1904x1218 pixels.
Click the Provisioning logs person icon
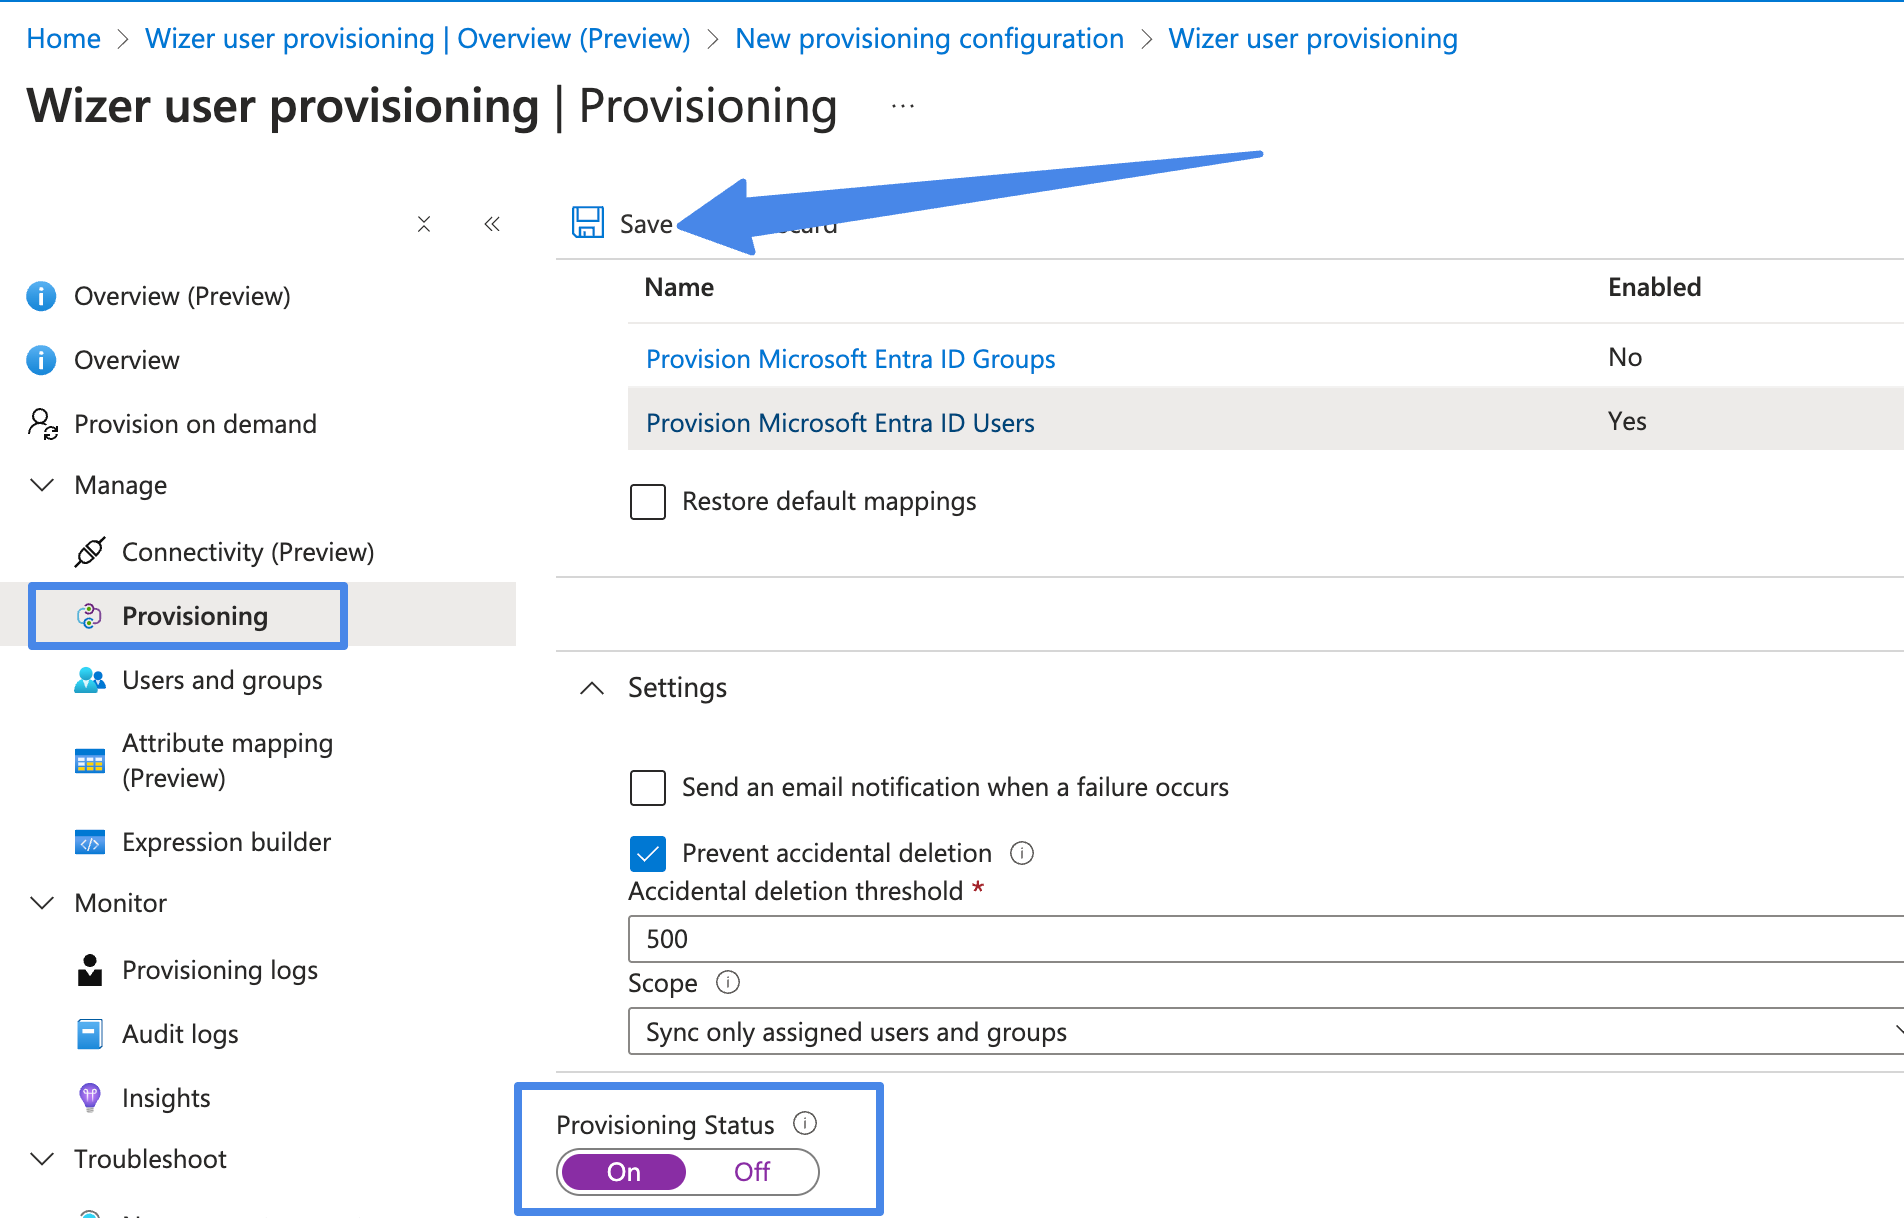[x=90, y=969]
